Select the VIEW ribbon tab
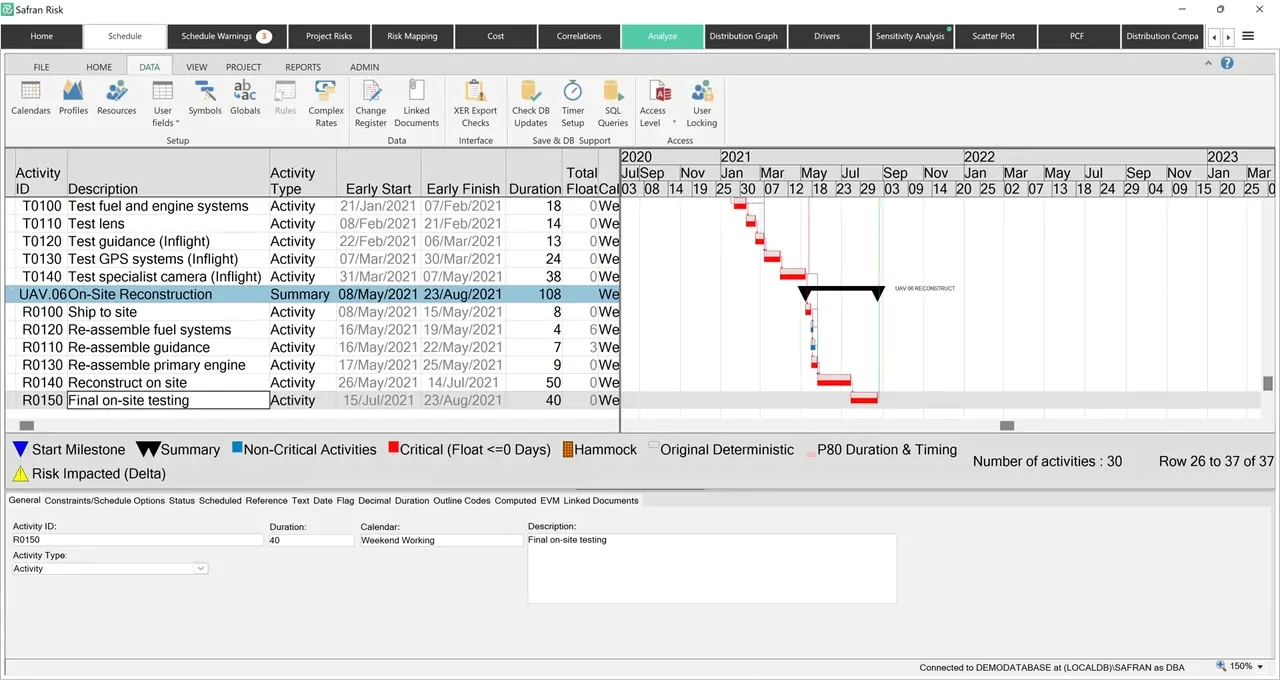This screenshot has width=1280, height=680. [197, 67]
